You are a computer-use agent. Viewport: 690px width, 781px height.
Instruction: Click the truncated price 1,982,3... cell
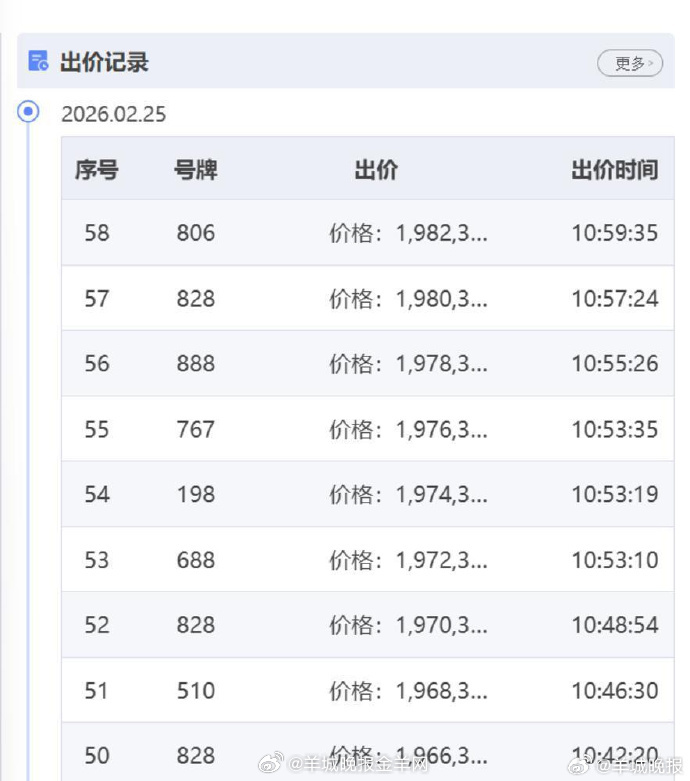[x=408, y=233]
